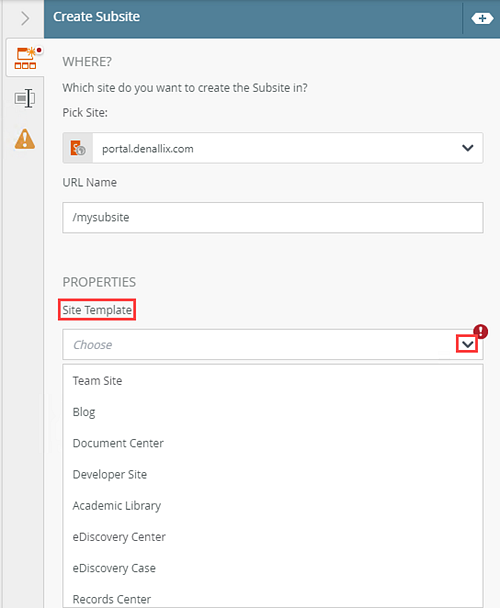
Task: Click the Choose site template combo box
Action: [x=273, y=345]
